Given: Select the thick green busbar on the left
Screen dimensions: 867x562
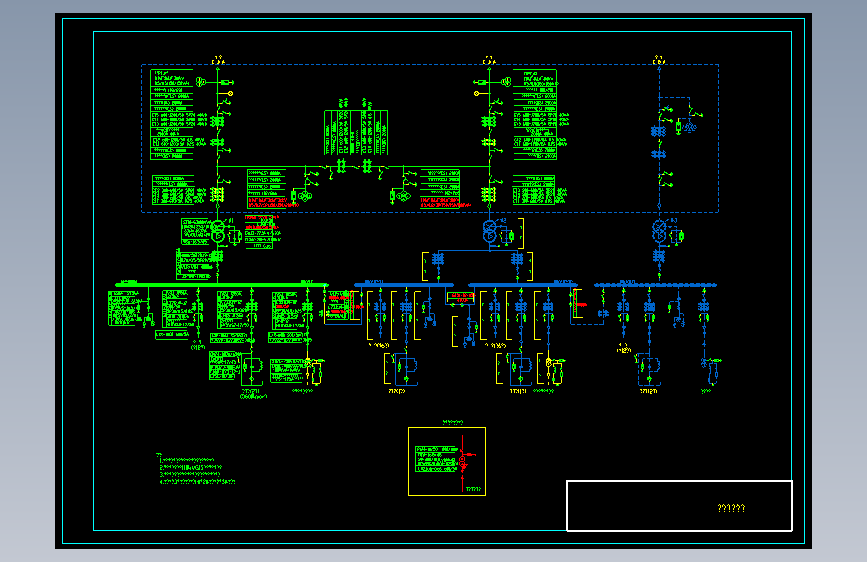Looking at the screenshot, I should [x=221, y=285].
